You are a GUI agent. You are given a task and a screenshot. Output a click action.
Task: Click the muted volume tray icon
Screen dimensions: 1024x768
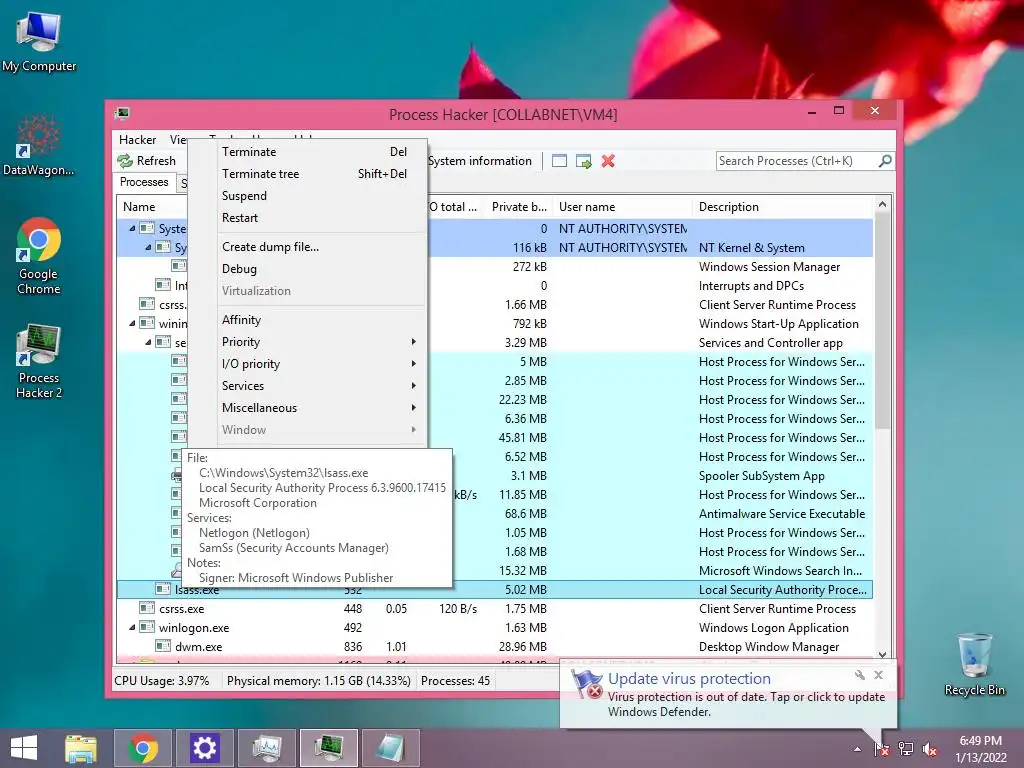coord(930,748)
